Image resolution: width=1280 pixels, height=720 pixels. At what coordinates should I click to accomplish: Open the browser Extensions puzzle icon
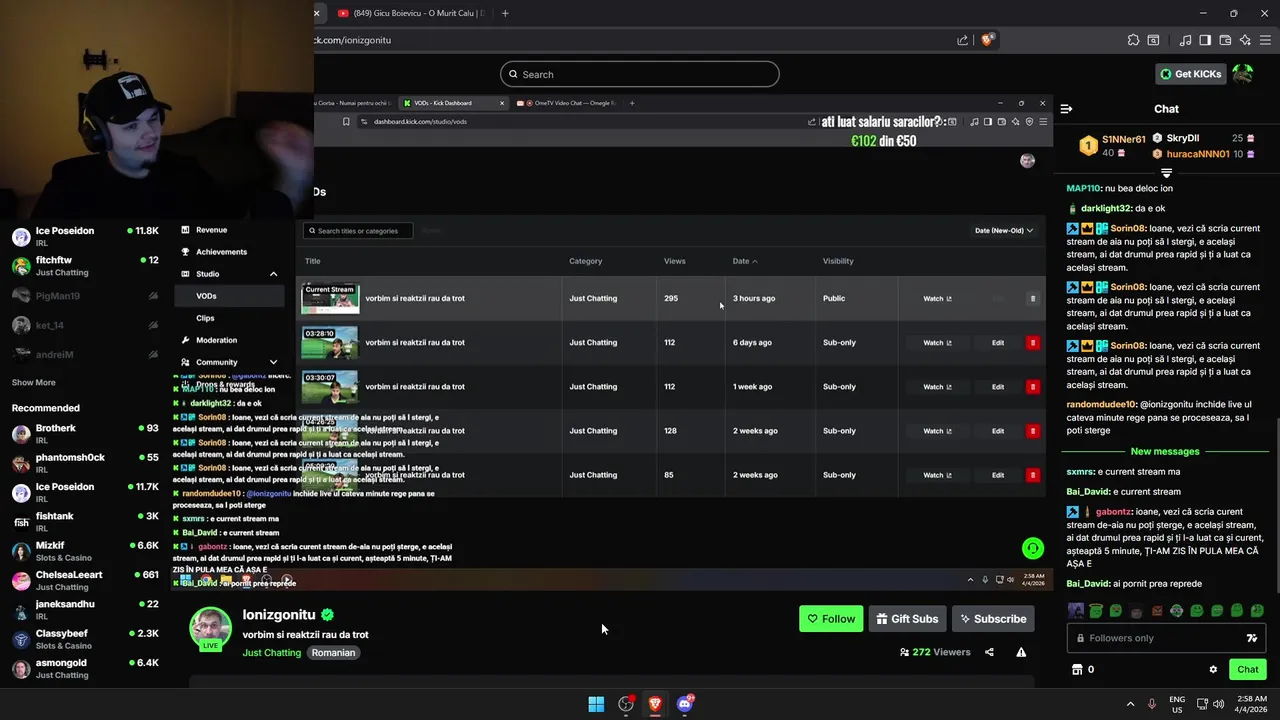(1133, 40)
